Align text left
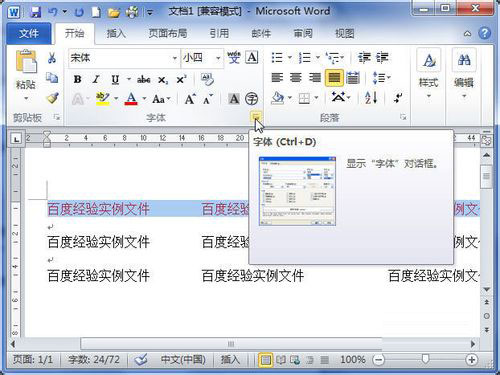Screen dimensions: 500x375 tap(277, 78)
